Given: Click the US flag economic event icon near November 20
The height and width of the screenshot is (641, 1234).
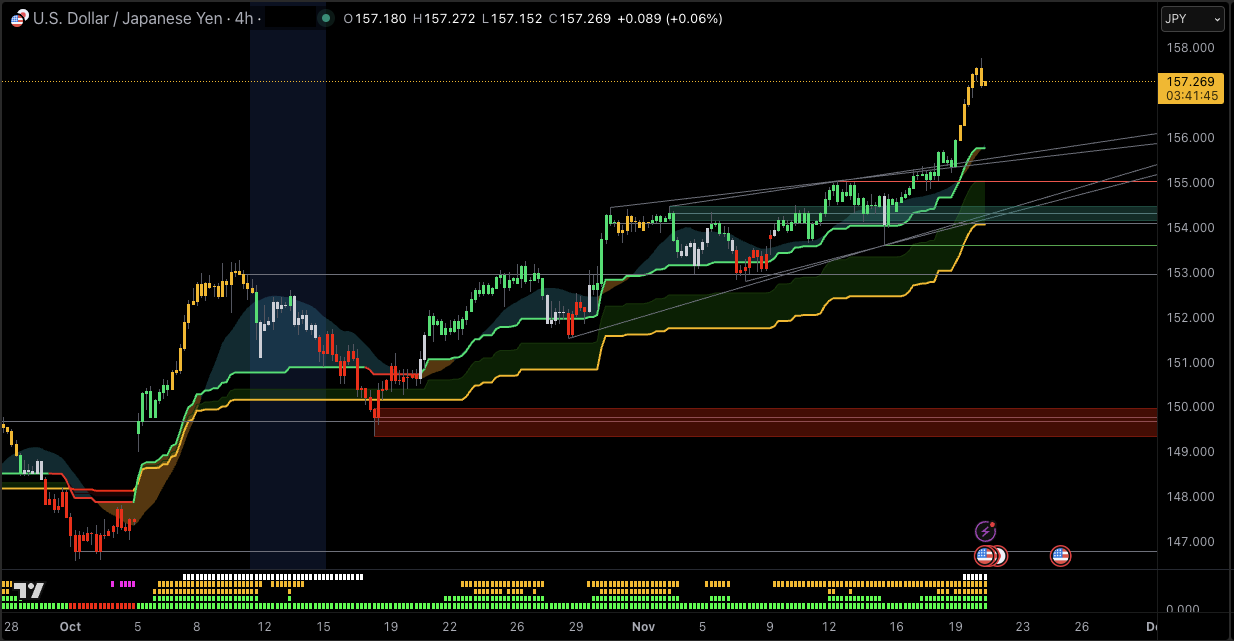Looking at the screenshot, I should click(x=1060, y=555).
